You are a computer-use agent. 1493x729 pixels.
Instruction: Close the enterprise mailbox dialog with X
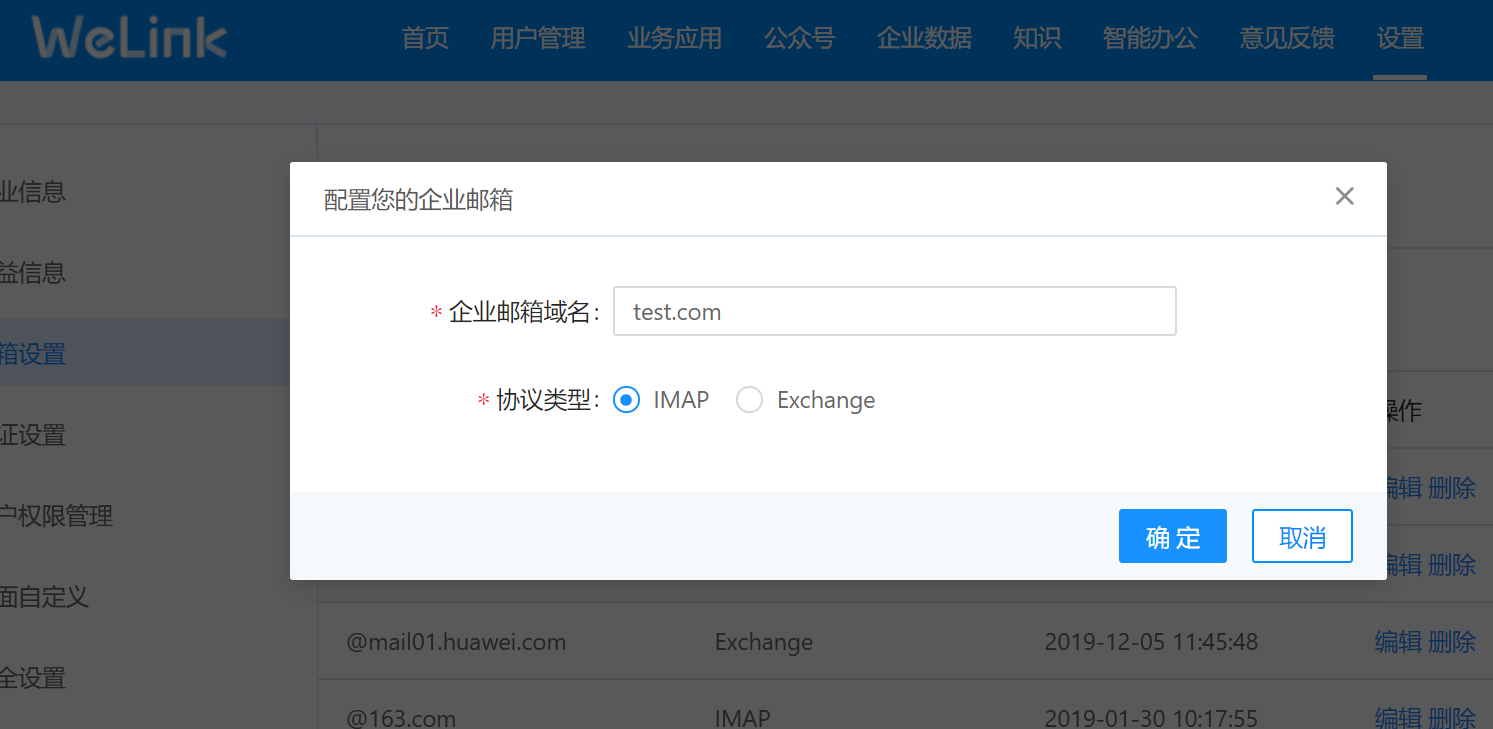point(1344,196)
